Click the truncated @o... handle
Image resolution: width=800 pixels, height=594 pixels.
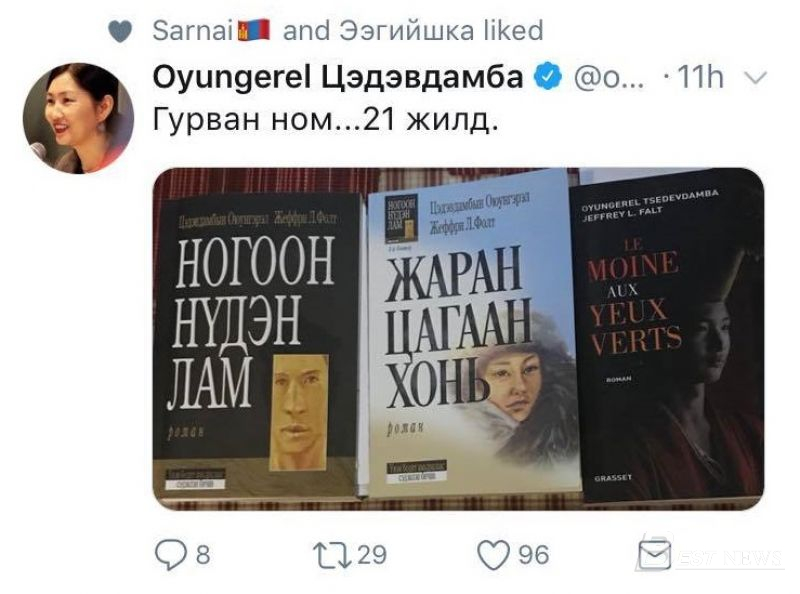point(609,78)
